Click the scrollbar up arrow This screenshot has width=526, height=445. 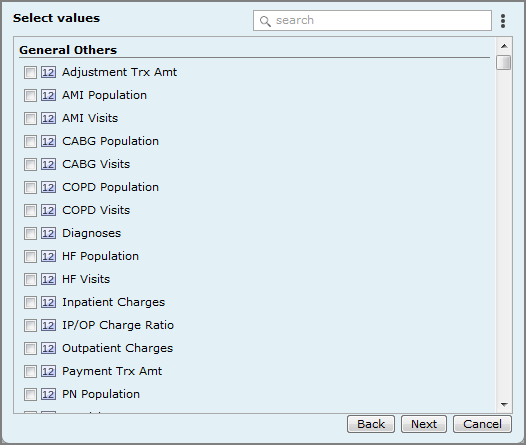(x=504, y=46)
